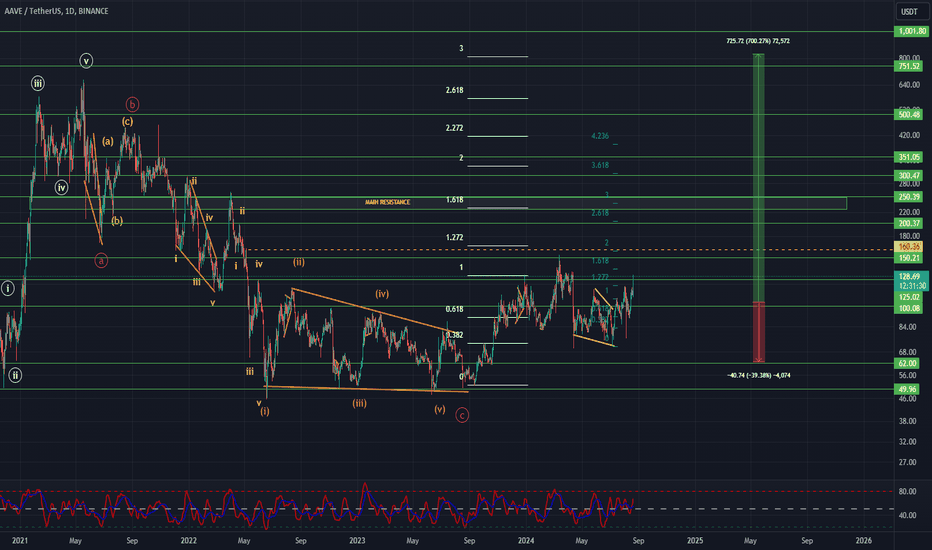Select the 250.39 price level label

click(909, 197)
